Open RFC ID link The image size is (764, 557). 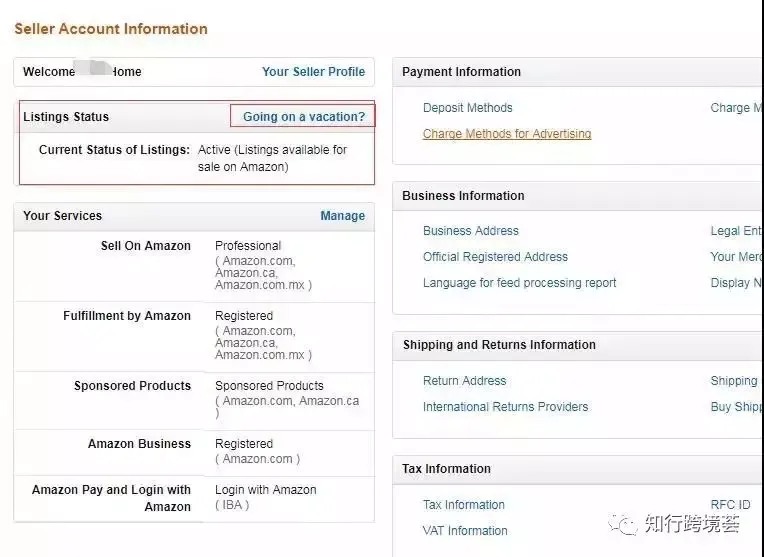(730, 504)
